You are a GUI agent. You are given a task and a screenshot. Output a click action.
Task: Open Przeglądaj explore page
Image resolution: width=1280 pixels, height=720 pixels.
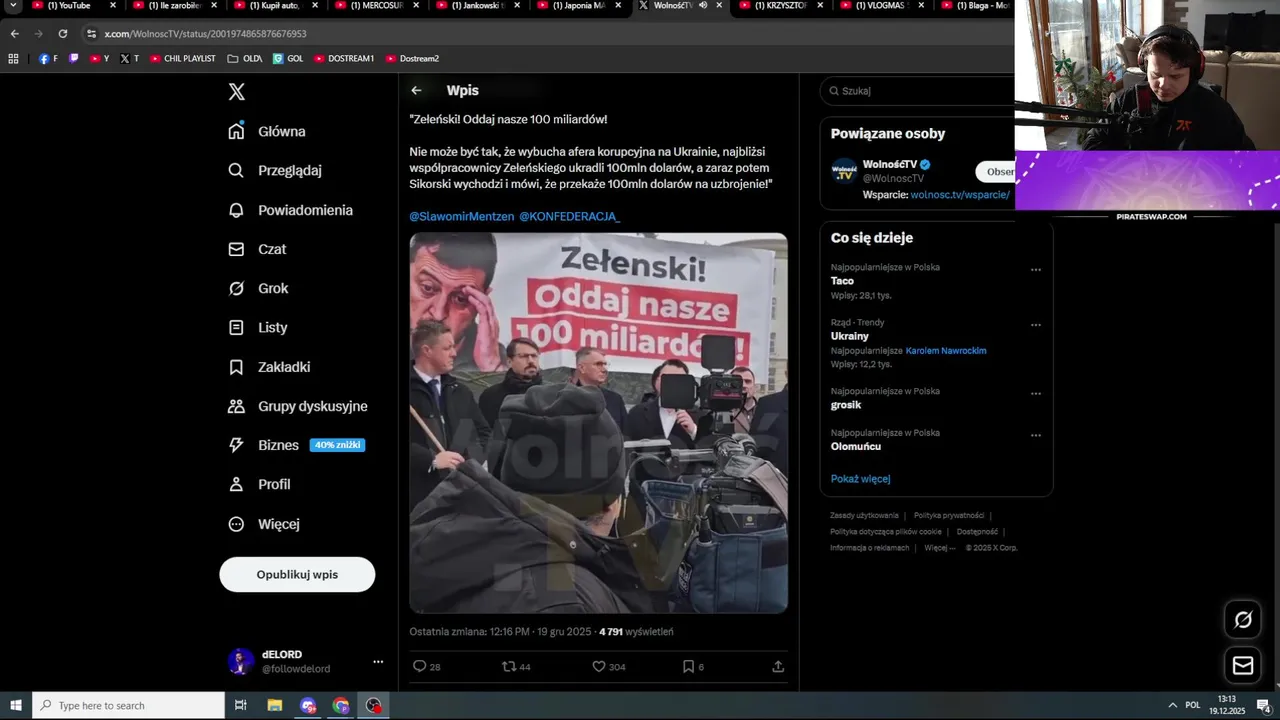pyautogui.click(x=274, y=170)
